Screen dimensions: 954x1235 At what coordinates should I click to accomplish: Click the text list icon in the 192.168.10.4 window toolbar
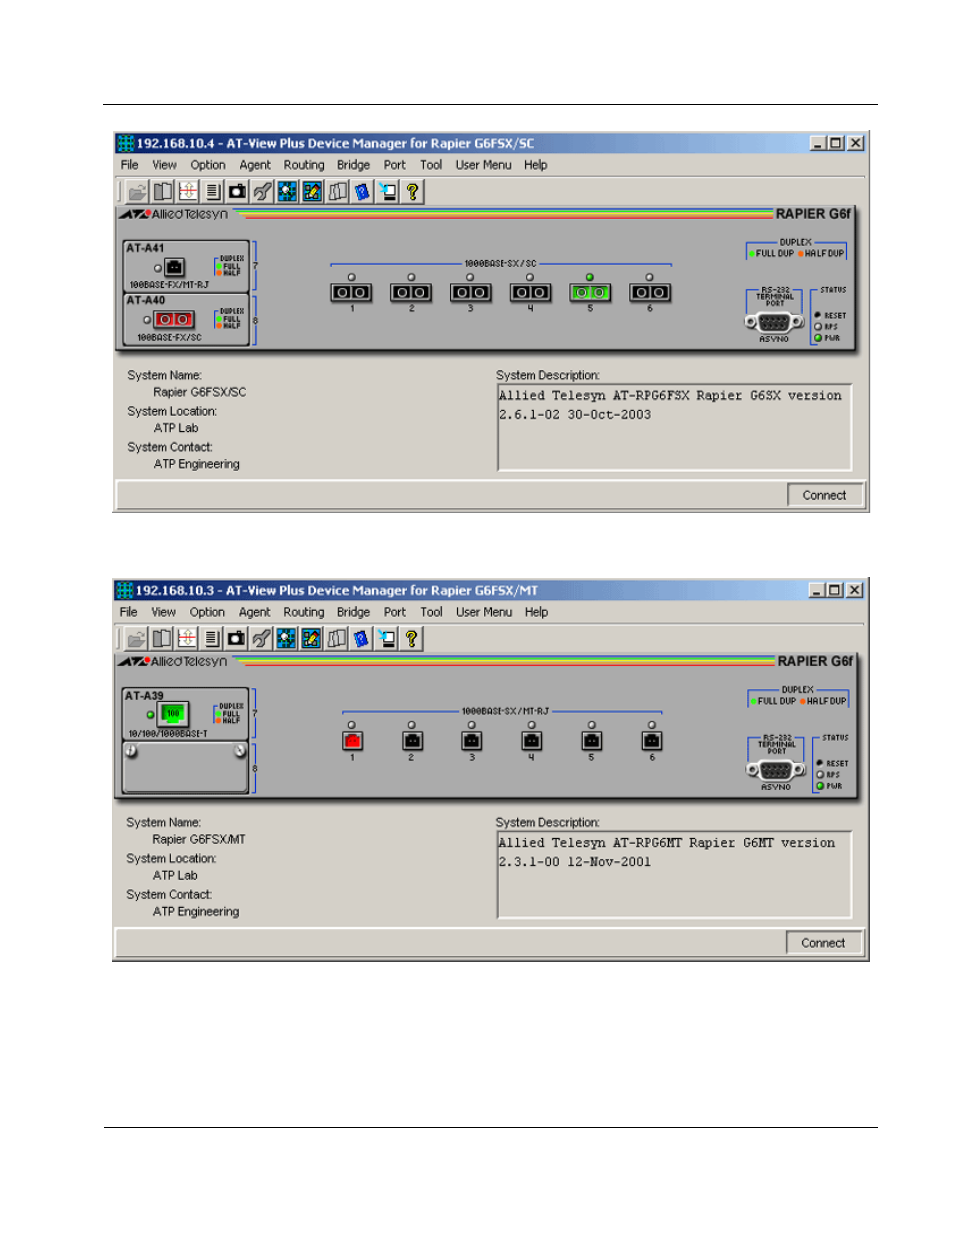pyautogui.click(x=212, y=191)
